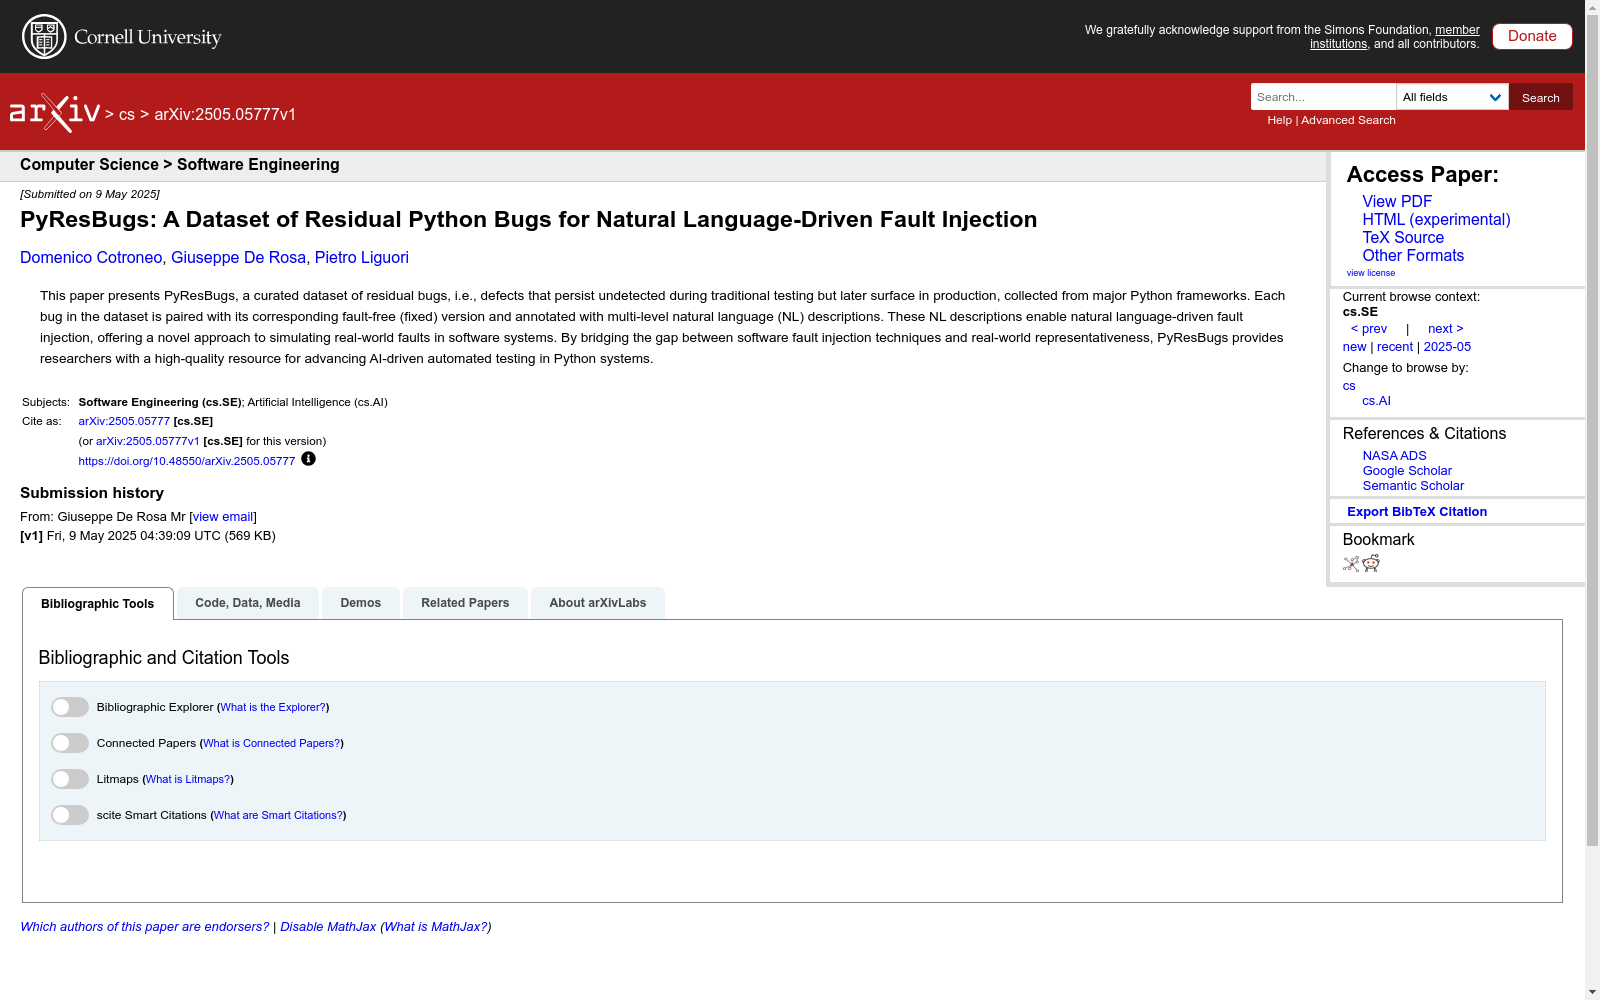Click the DOI info icon

[x=308, y=459]
